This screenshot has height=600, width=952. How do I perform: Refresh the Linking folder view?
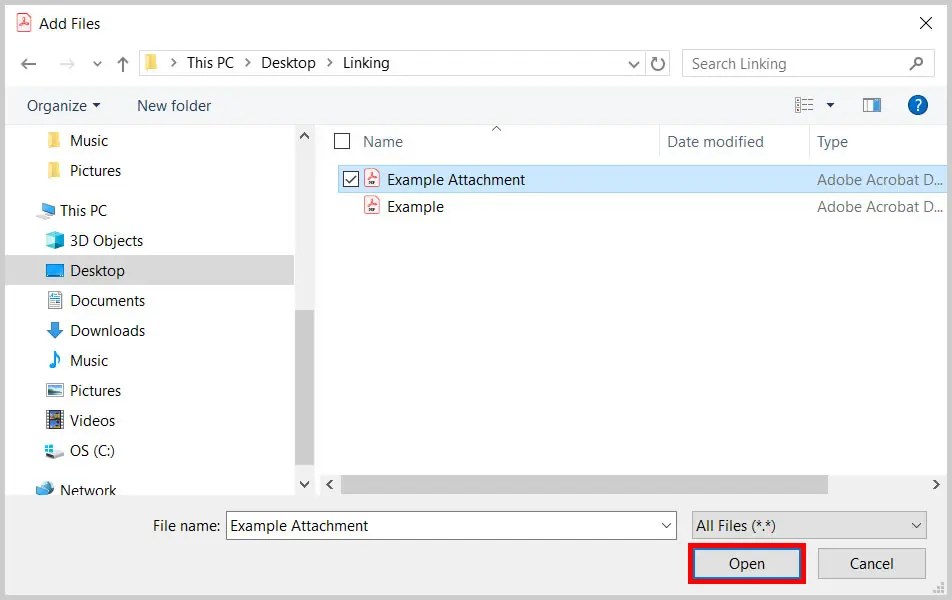tap(658, 63)
